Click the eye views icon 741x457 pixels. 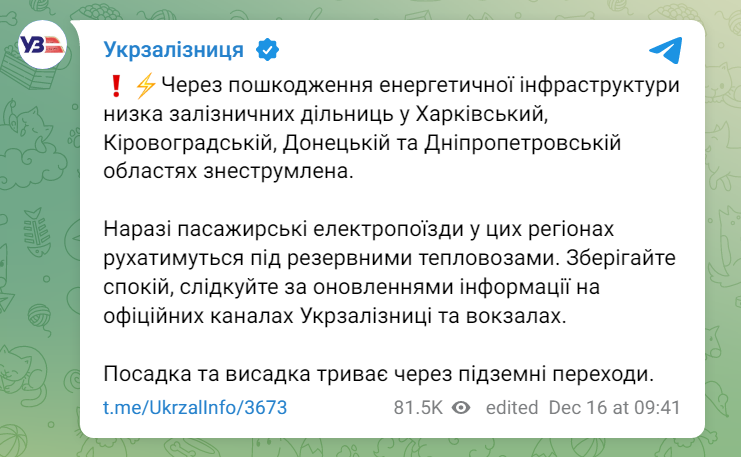point(461,408)
